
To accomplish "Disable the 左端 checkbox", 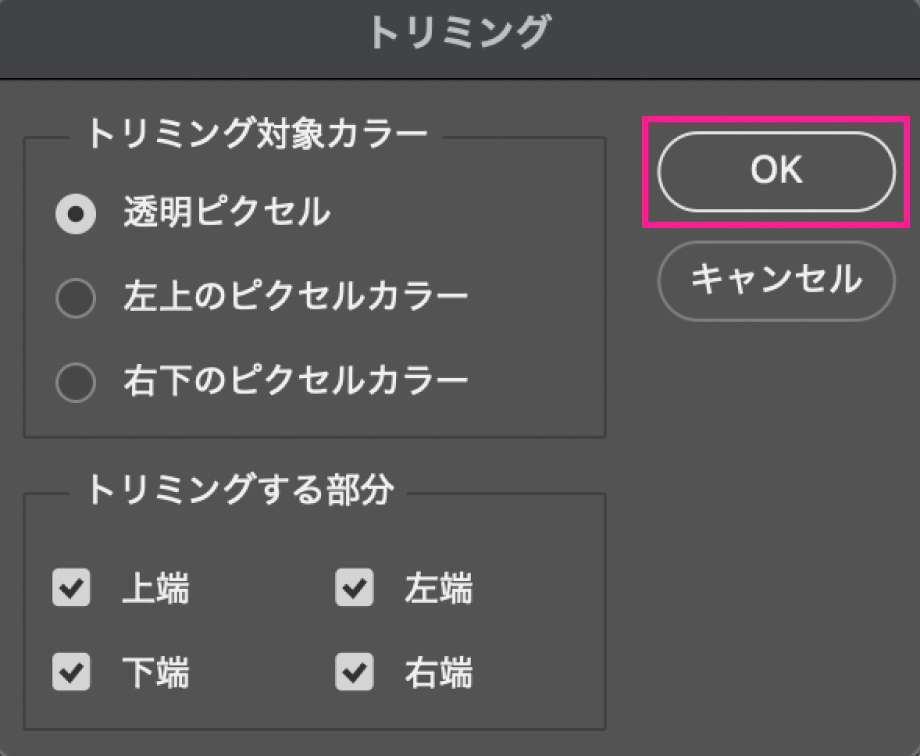I will pos(354,589).
